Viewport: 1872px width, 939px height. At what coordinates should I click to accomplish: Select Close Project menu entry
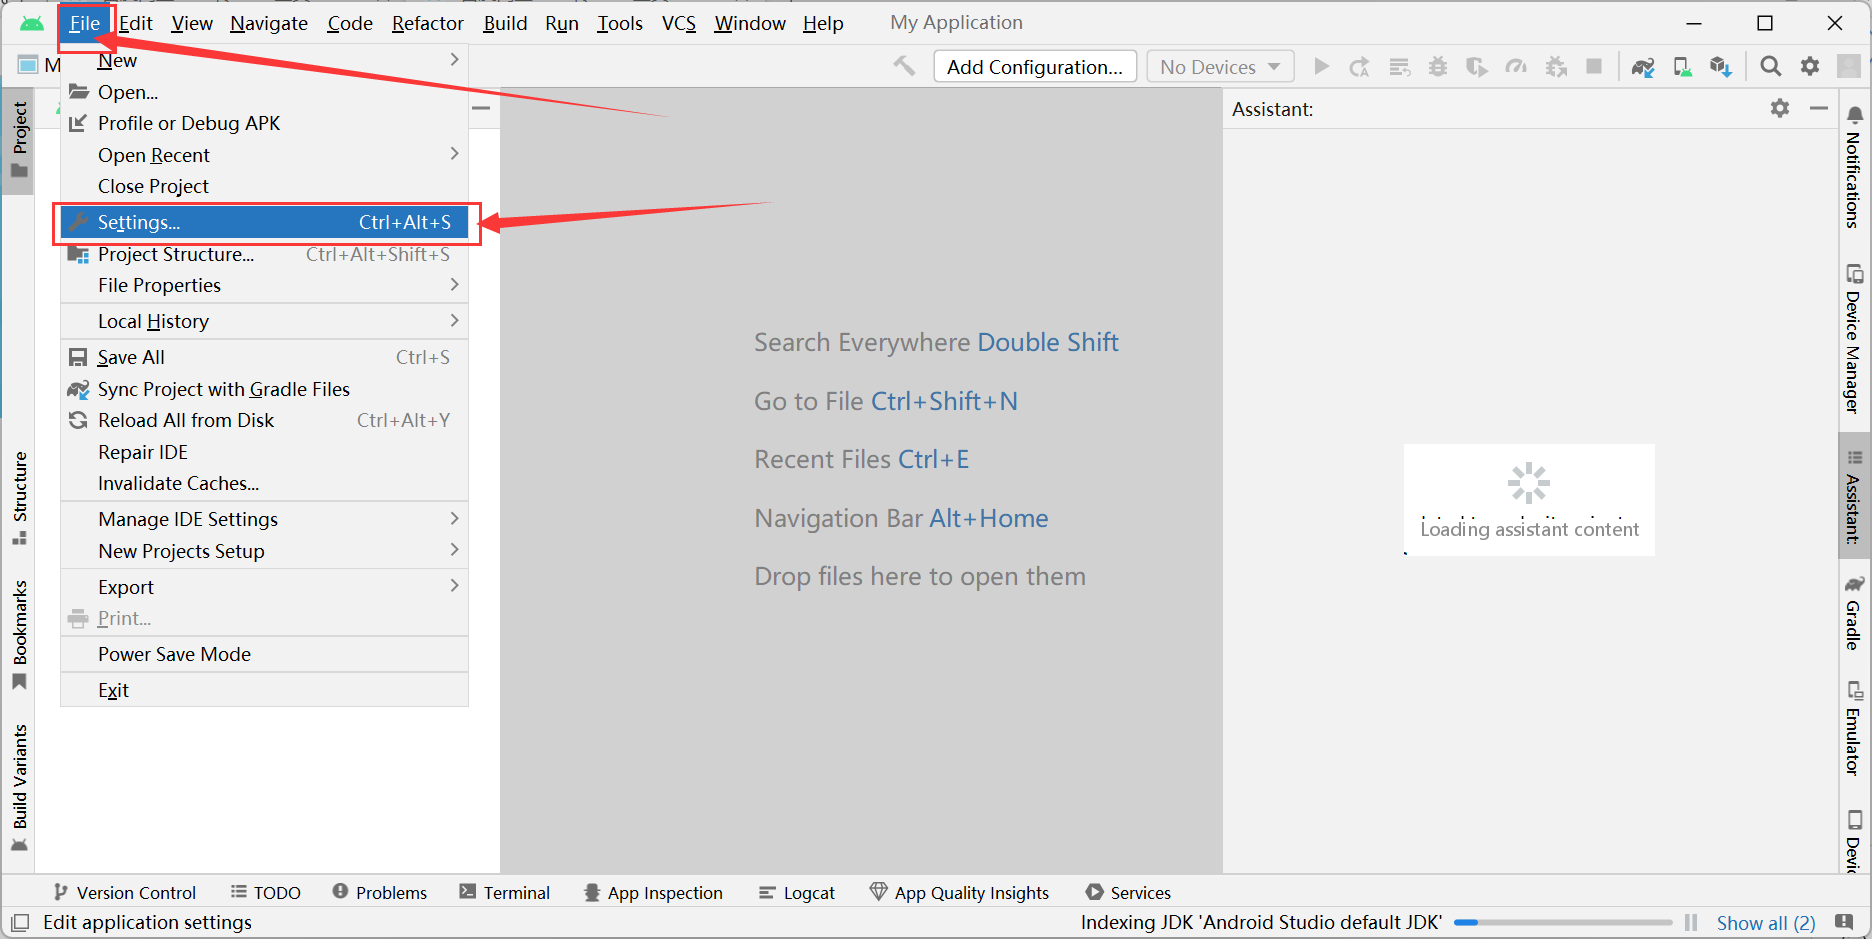coord(264,186)
